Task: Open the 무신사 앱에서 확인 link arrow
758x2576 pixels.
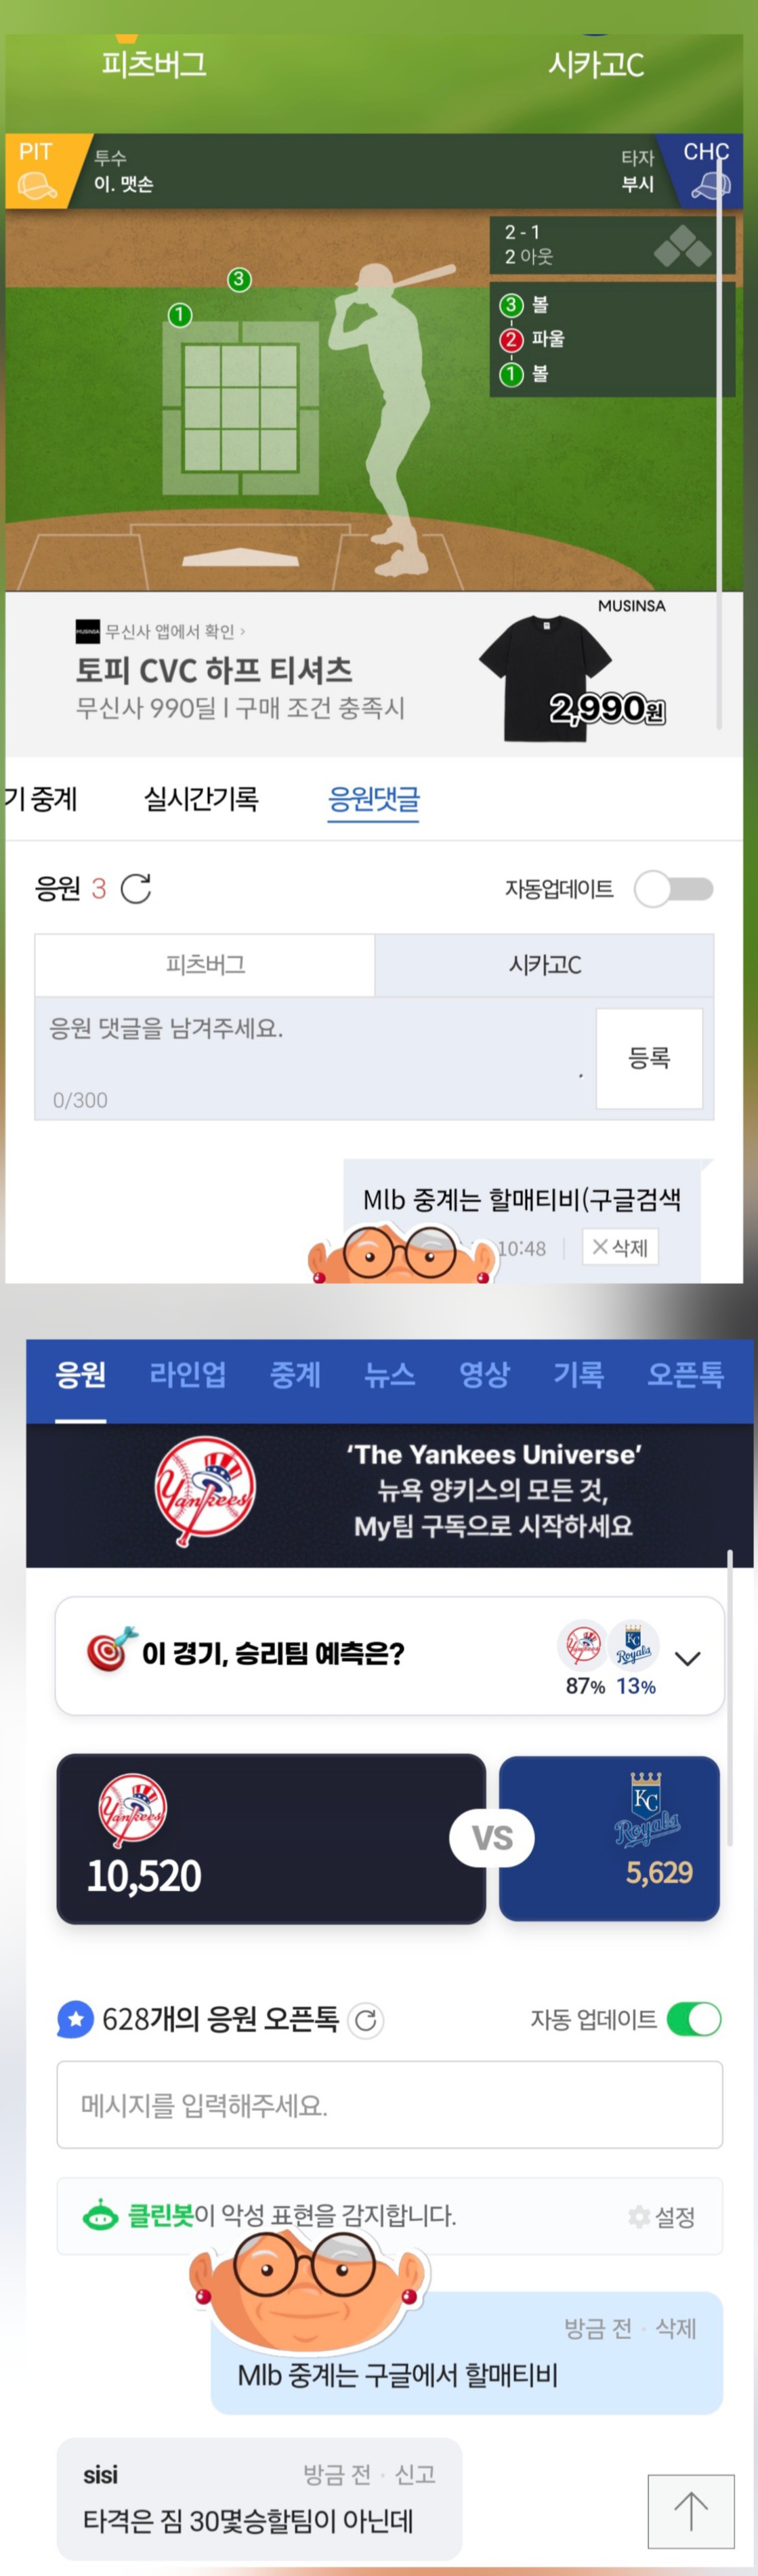Action: (x=242, y=631)
